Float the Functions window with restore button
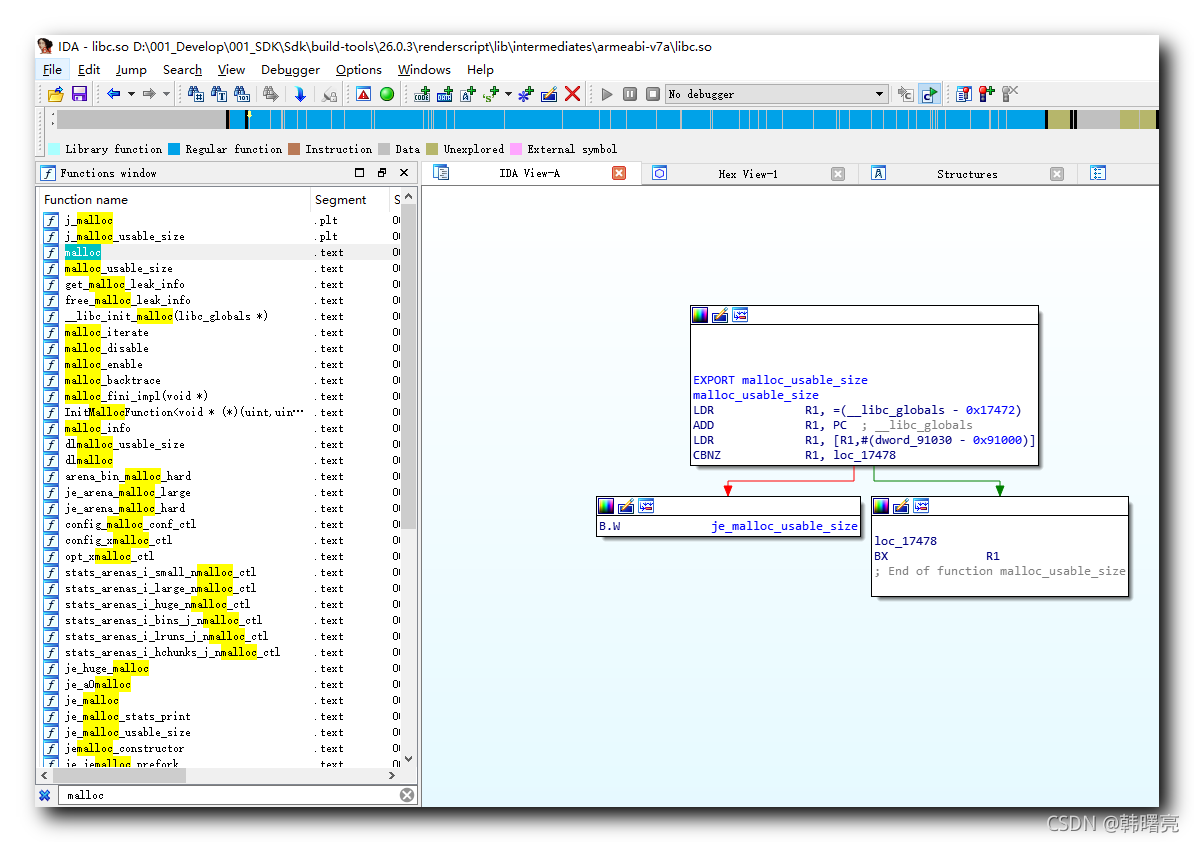The height and width of the screenshot is (842, 1194). tap(382, 173)
